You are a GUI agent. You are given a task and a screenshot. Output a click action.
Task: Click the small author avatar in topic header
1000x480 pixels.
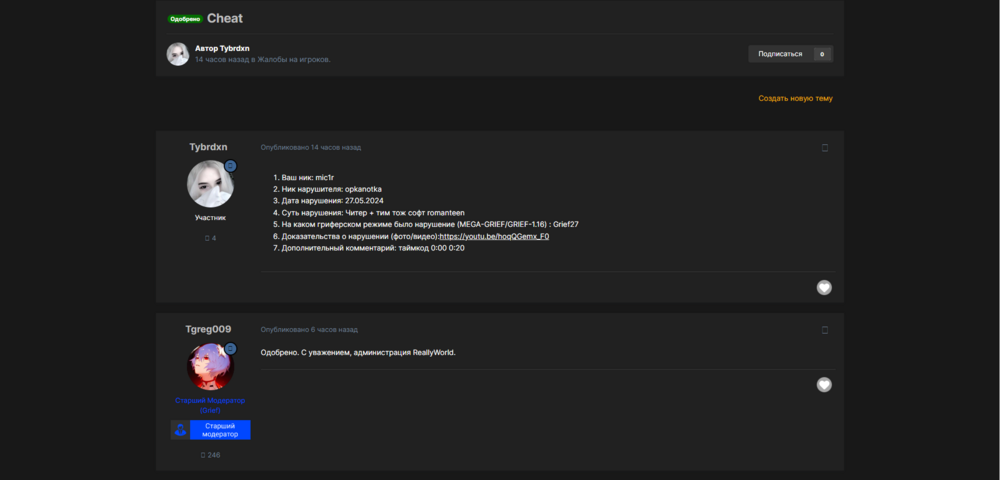[x=178, y=54]
